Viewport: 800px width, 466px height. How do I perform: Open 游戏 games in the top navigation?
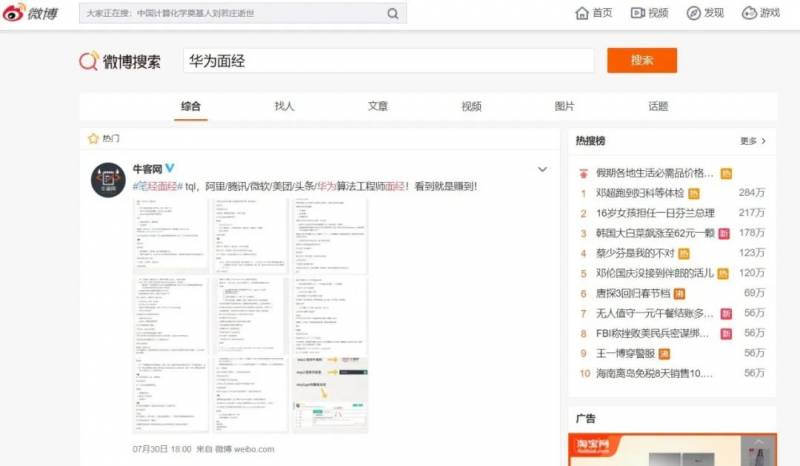761,13
